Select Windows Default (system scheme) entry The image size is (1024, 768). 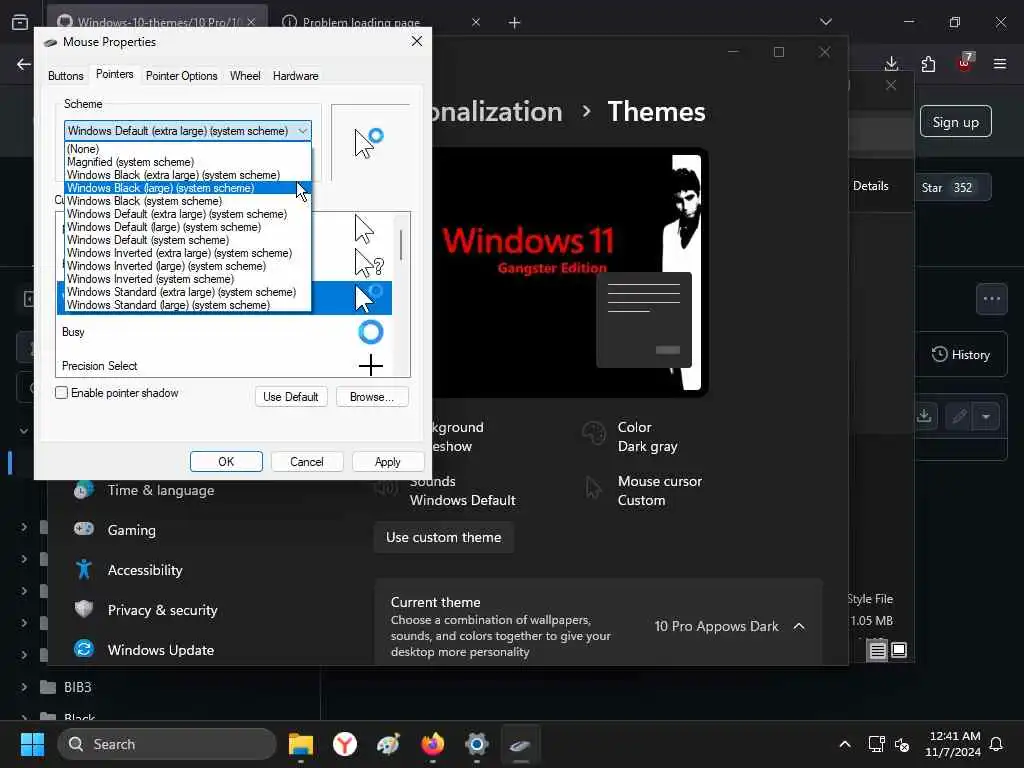click(188, 240)
